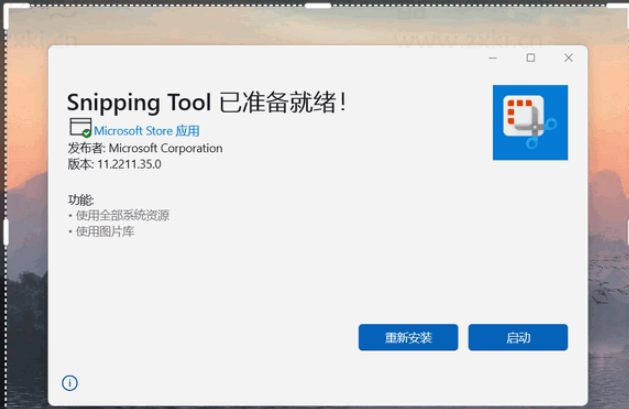Viewport: 629px width, 409px height.
Task: Select the 使用图片库 capability item
Action: pyautogui.click(x=103, y=231)
